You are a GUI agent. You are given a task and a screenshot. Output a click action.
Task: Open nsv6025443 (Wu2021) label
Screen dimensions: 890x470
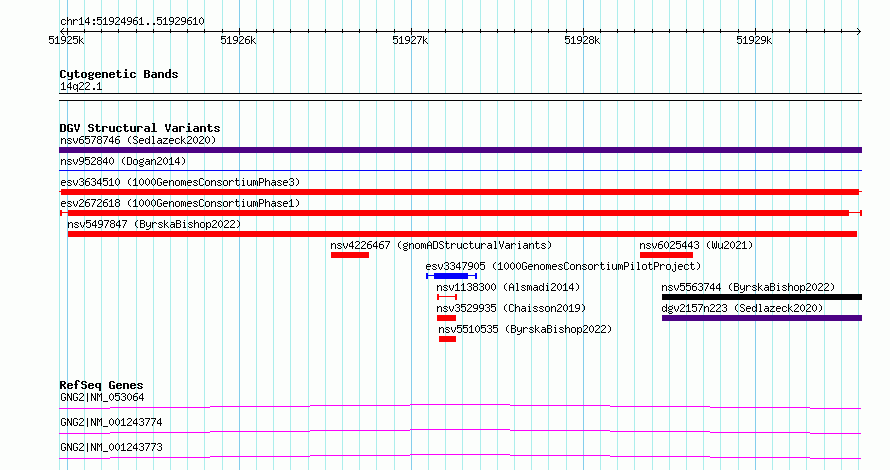(x=696, y=245)
